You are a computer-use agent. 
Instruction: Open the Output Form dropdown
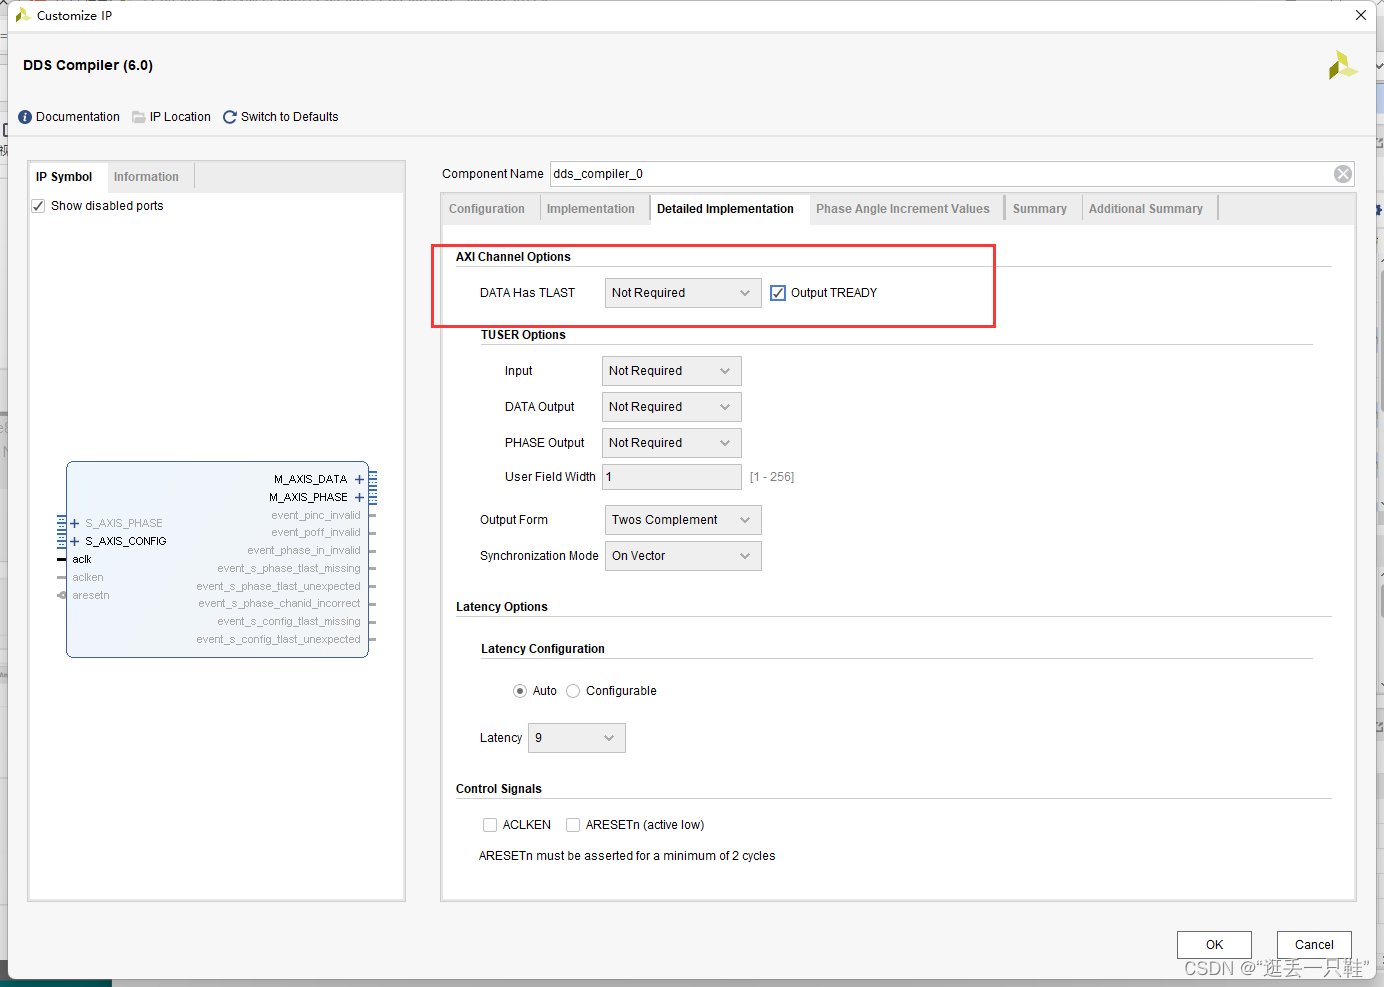(683, 520)
